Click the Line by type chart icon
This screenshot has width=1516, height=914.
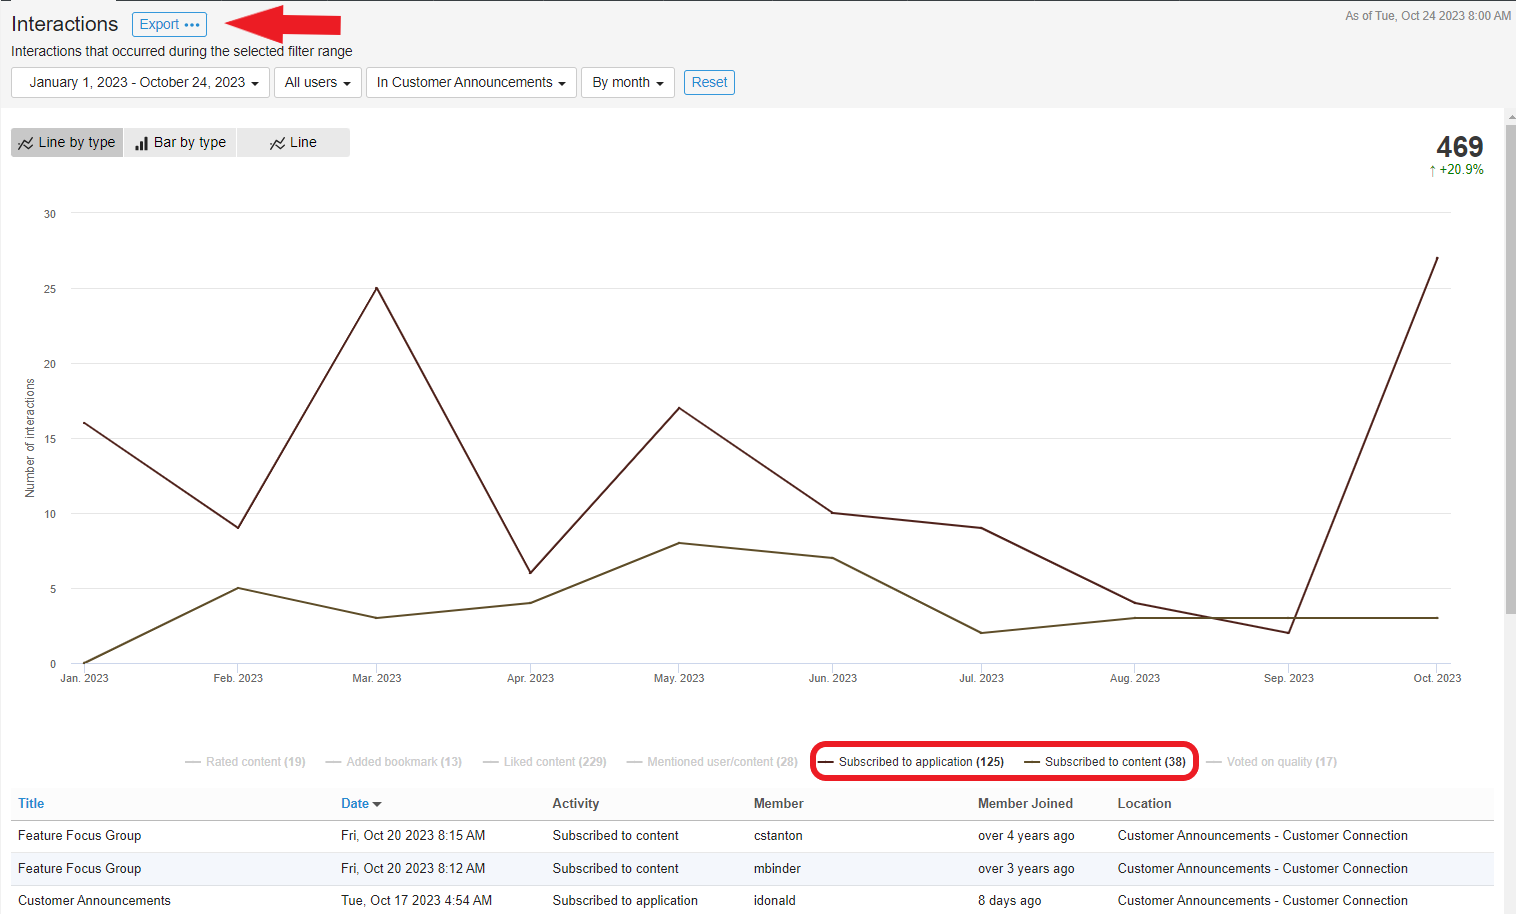[x=26, y=143]
